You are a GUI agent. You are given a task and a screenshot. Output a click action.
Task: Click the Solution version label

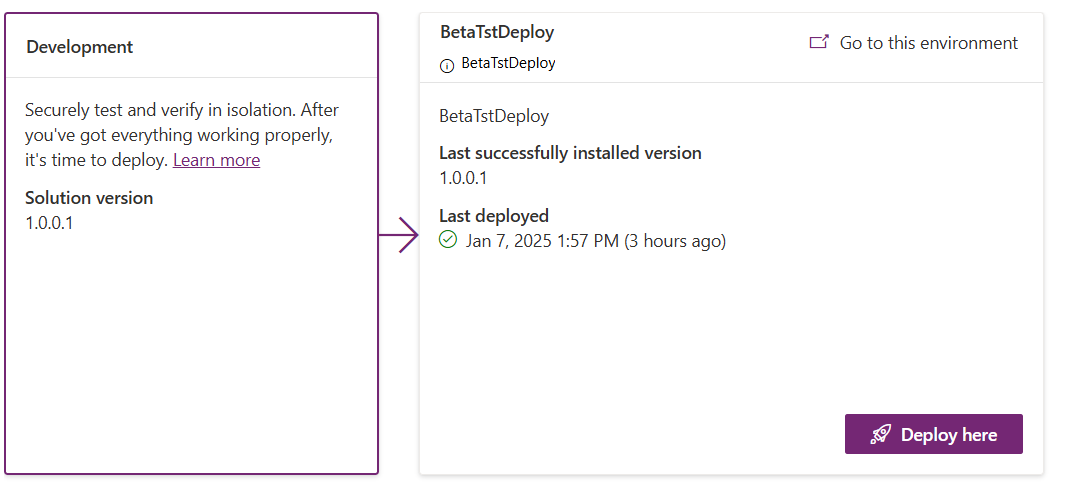click(x=89, y=198)
